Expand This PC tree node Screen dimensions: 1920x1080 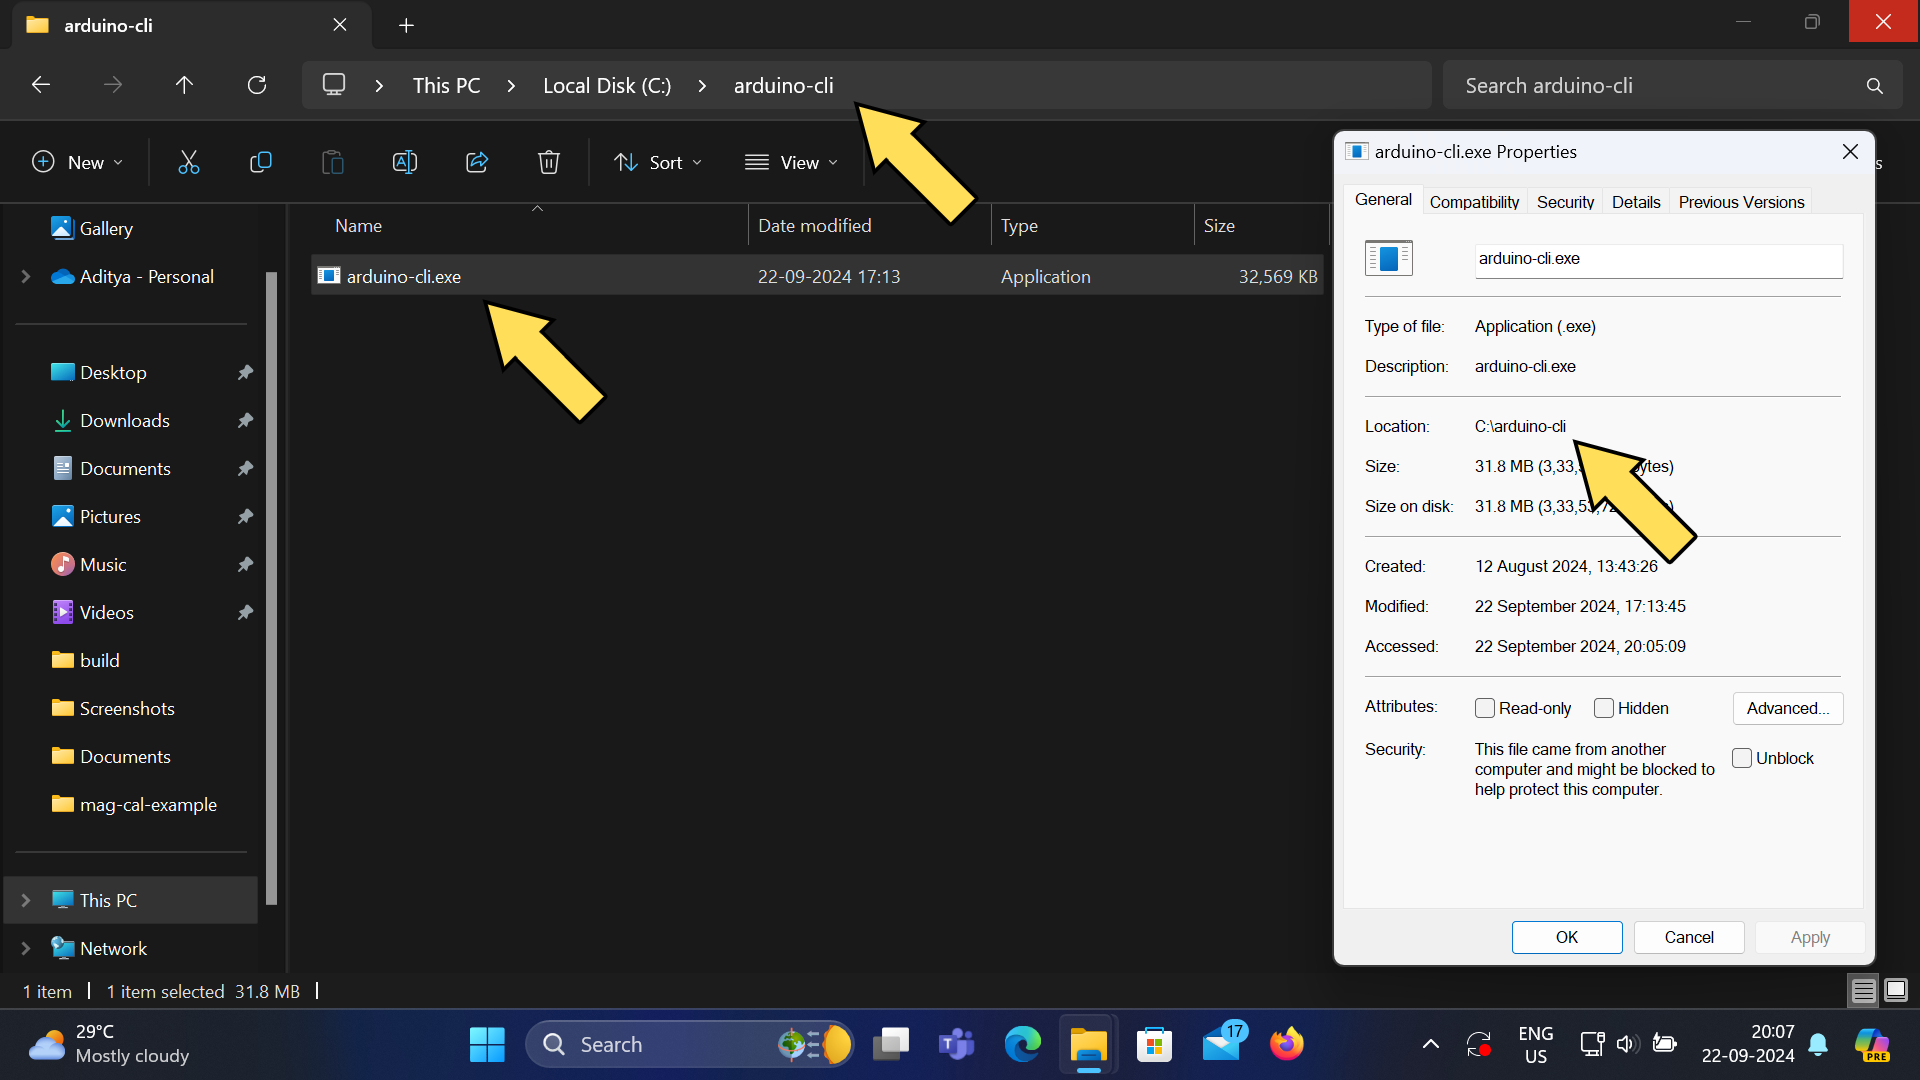tap(26, 900)
